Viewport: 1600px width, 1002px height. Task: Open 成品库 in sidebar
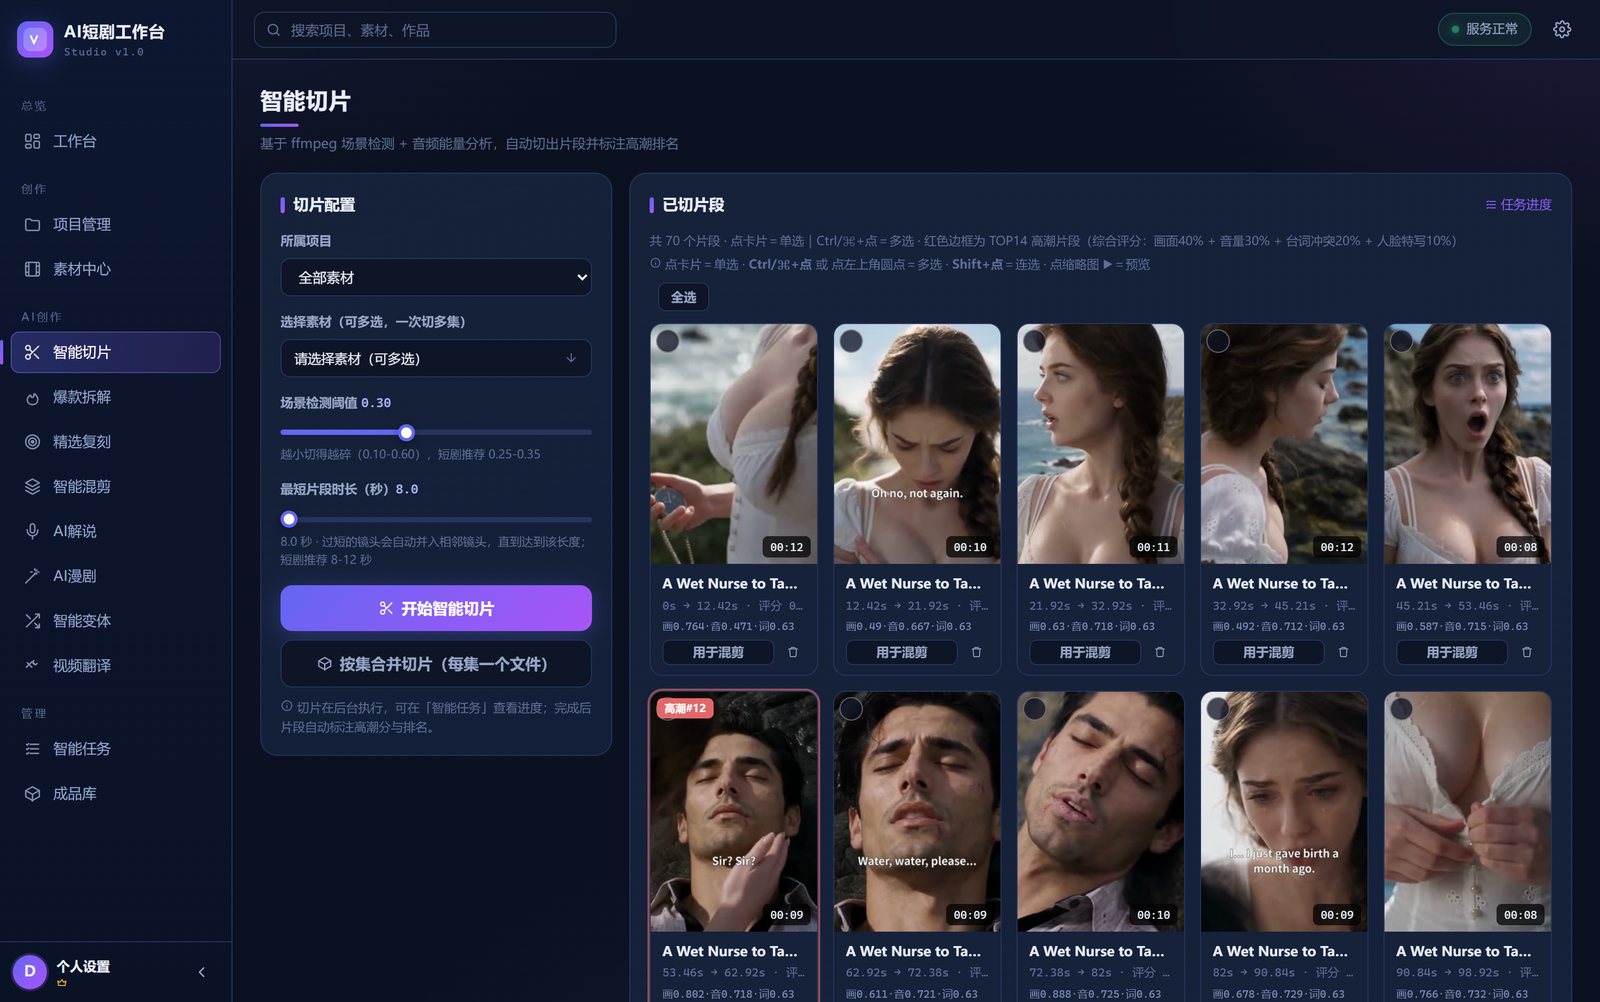tap(116, 793)
